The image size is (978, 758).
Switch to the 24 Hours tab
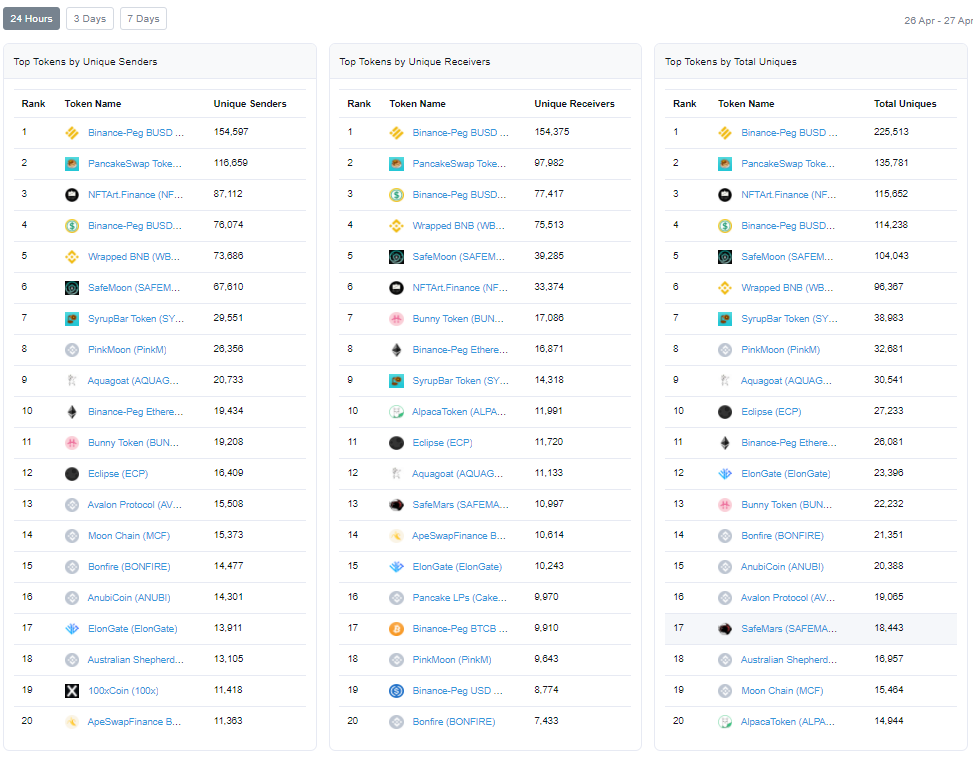click(31, 19)
